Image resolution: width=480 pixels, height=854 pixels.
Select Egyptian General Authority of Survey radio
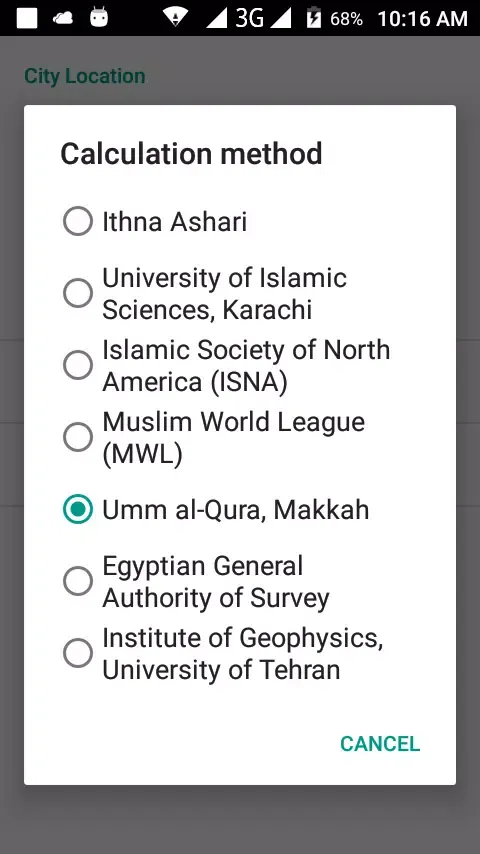(x=78, y=581)
